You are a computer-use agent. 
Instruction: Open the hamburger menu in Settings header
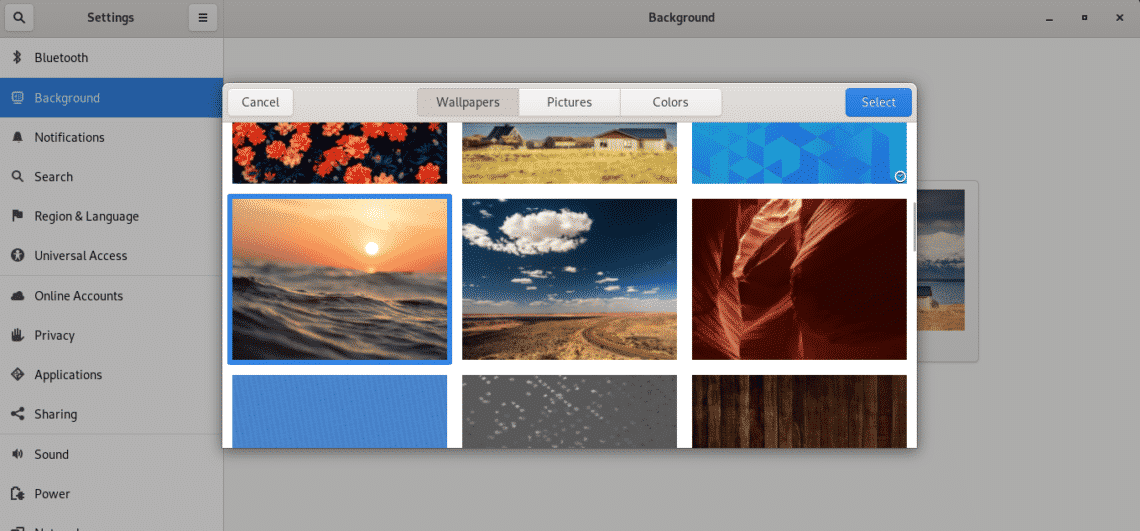pyautogui.click(x=203, y=18)
